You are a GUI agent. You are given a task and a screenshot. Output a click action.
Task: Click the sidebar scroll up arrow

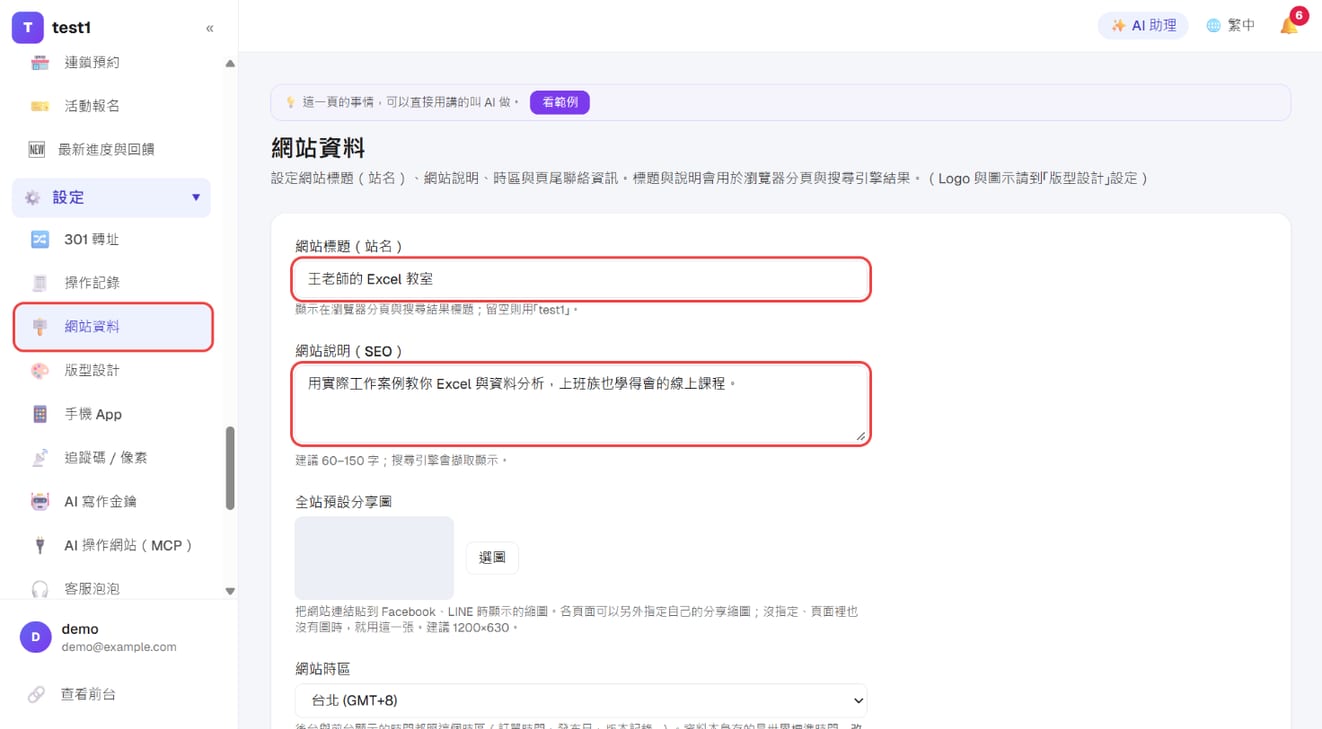pos(230,63)
